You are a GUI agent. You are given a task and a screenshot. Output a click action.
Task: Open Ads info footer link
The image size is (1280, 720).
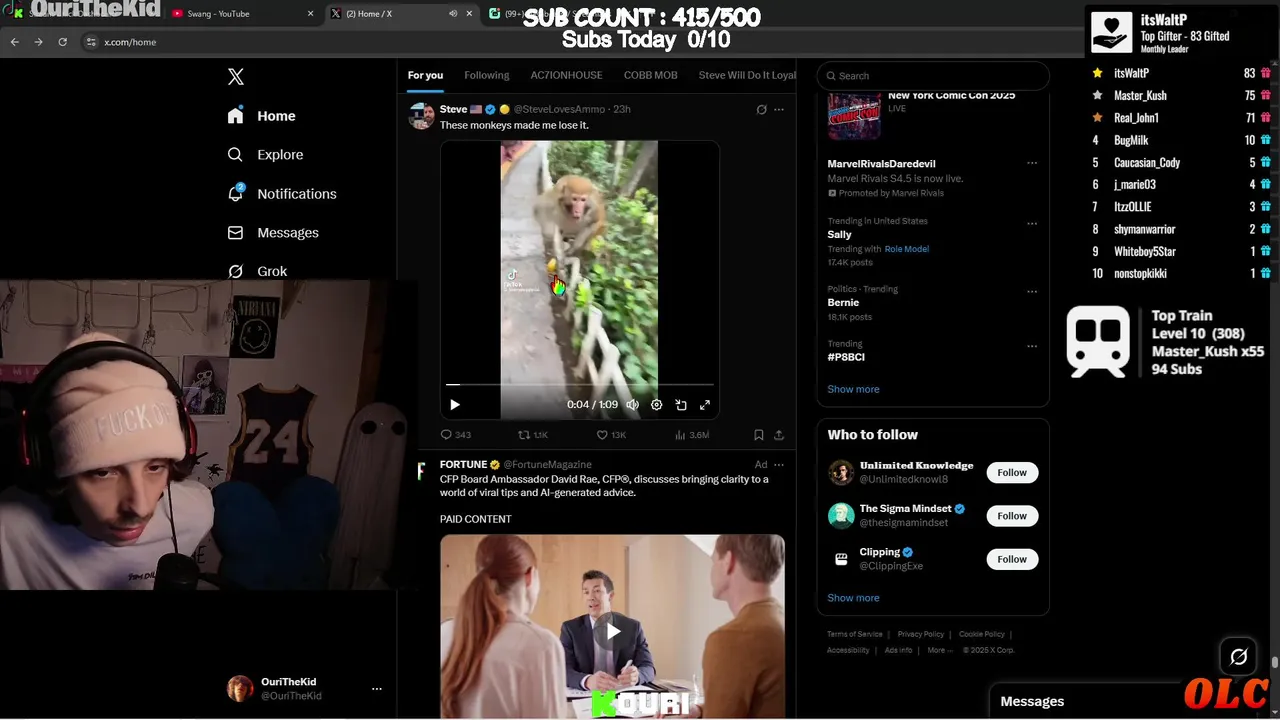click(898, 650)
